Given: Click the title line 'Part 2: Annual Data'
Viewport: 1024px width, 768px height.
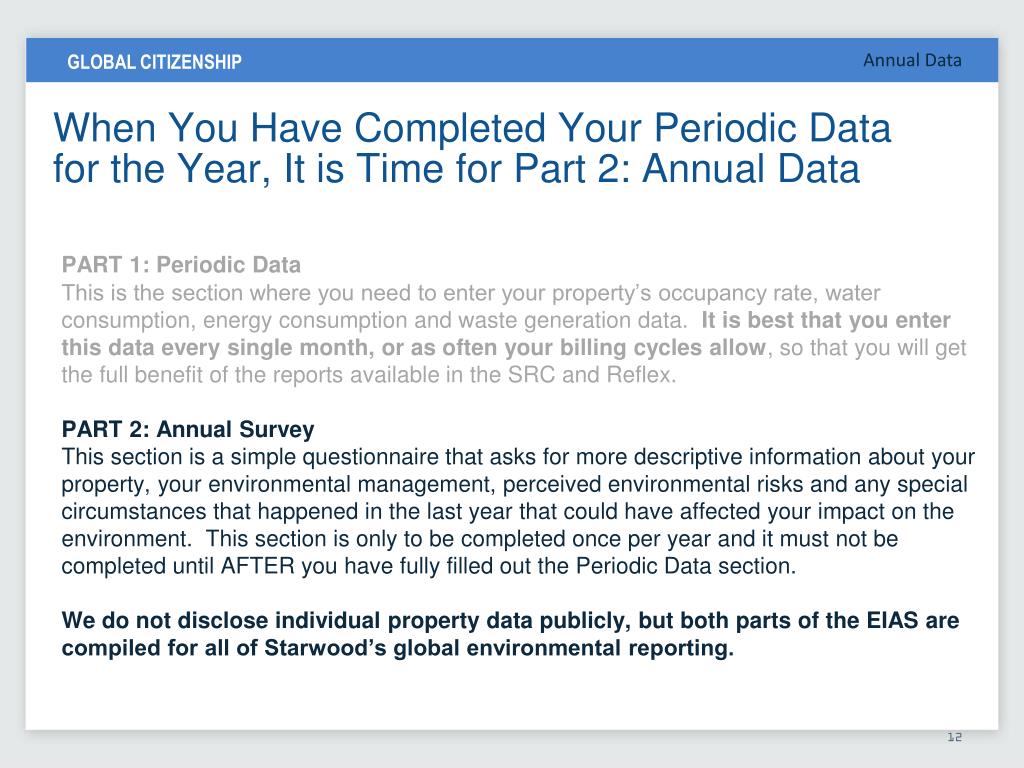Looking at the screenshot, I should pos(686,168).
